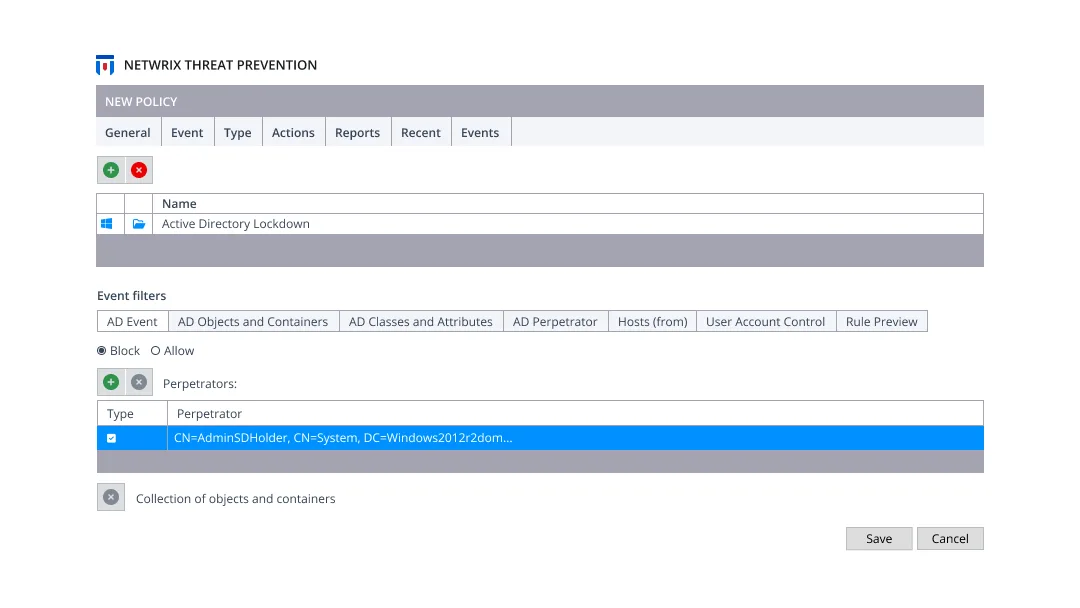The width and height of the screenshot is (1080, 608).
Task: Switch to AD Perpetrator filter tab
Action: point(555,322)
